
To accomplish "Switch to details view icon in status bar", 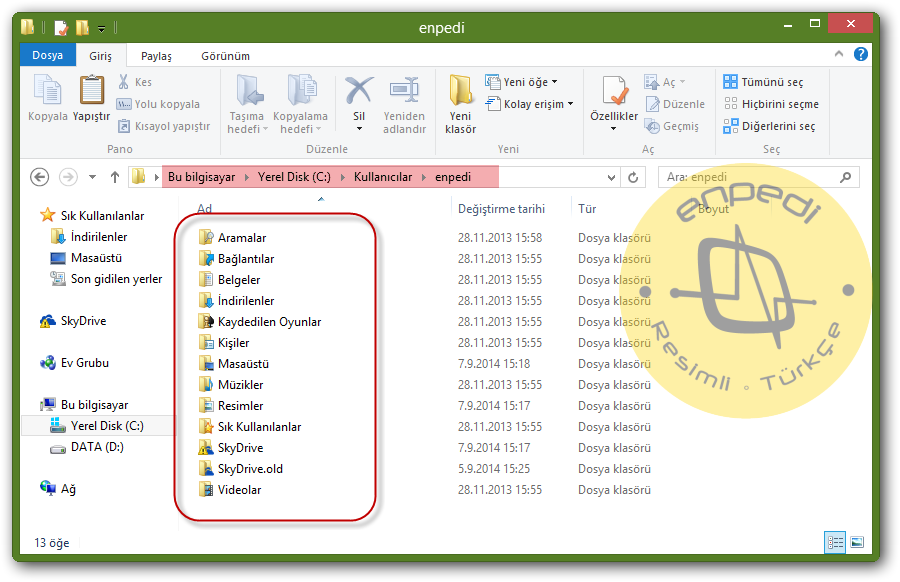I will point(835,542).
